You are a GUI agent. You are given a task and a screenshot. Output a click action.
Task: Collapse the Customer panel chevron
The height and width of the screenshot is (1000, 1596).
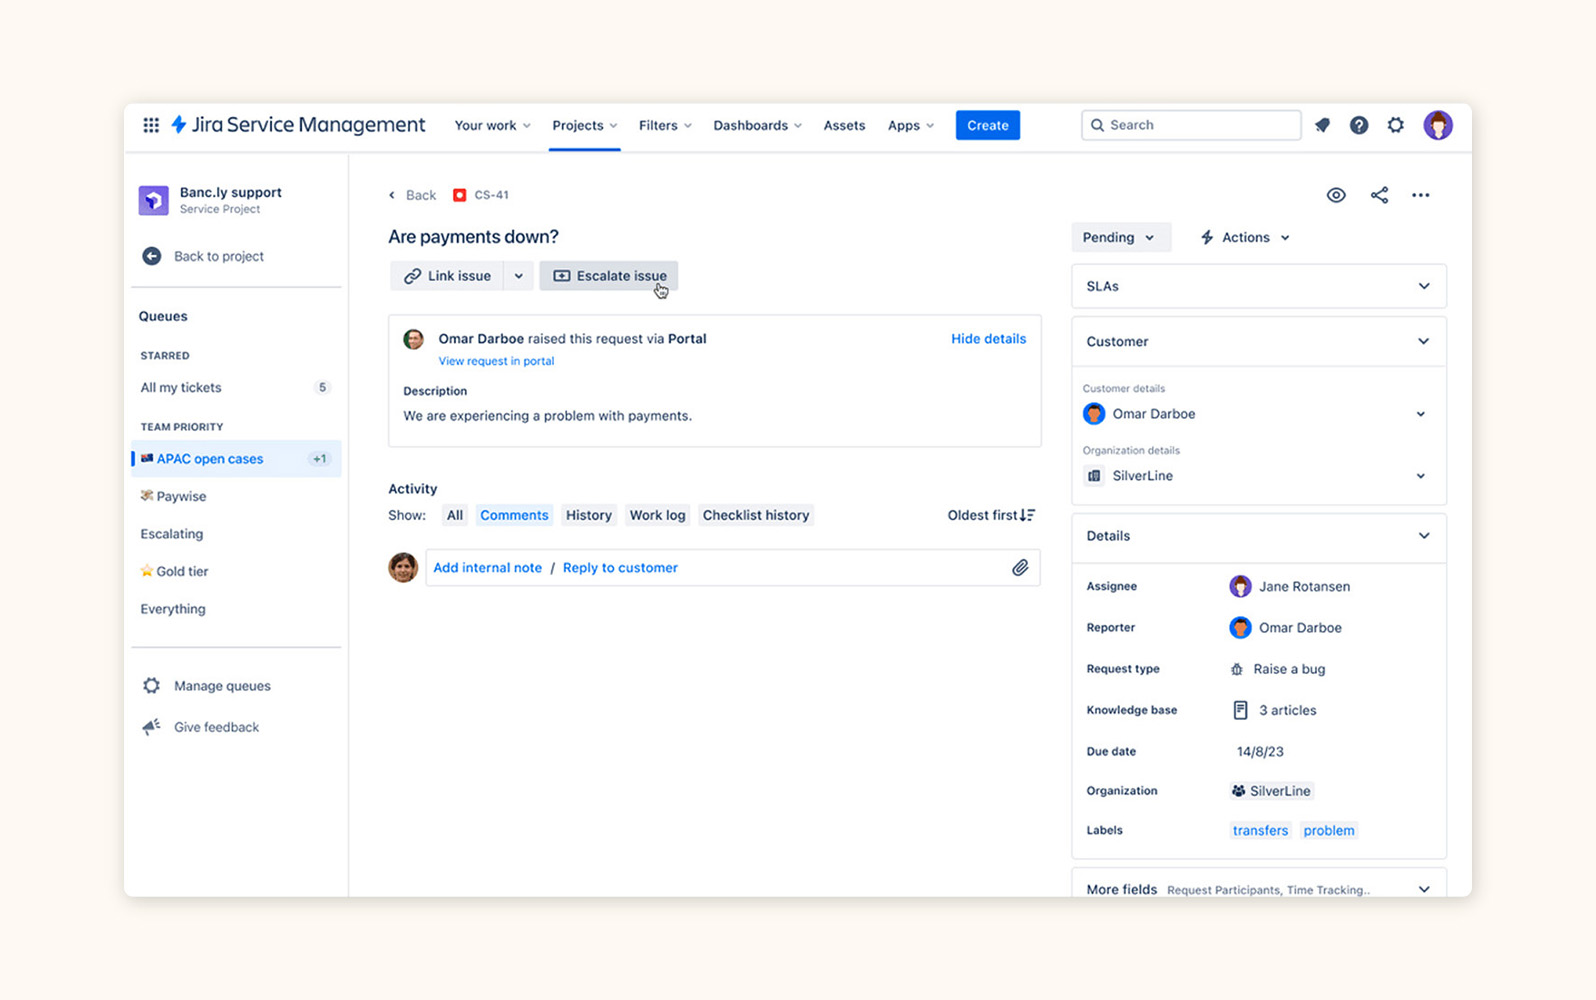pyautogui.click(x=1424, y=341)
